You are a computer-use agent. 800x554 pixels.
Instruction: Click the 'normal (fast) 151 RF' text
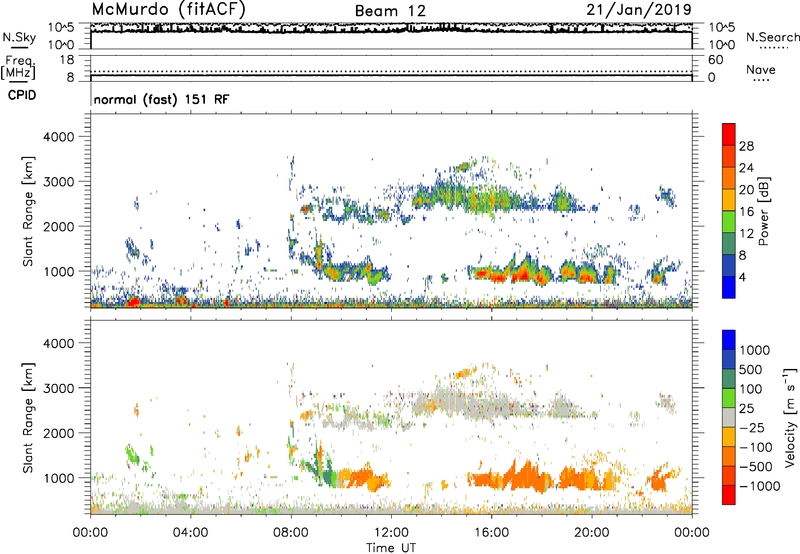tap(161, 99)
